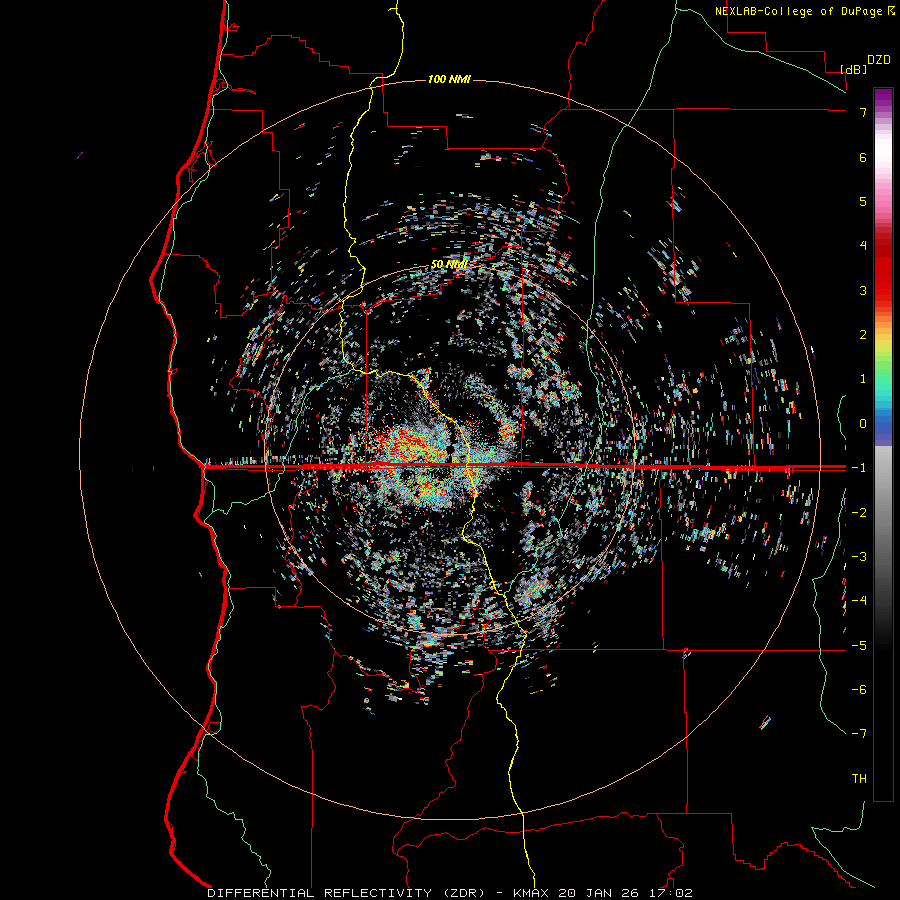The image size is (900, 900).
Task: Click the NEXLAB-College of DuPage credit text
Action: click(x=804, y=11)
